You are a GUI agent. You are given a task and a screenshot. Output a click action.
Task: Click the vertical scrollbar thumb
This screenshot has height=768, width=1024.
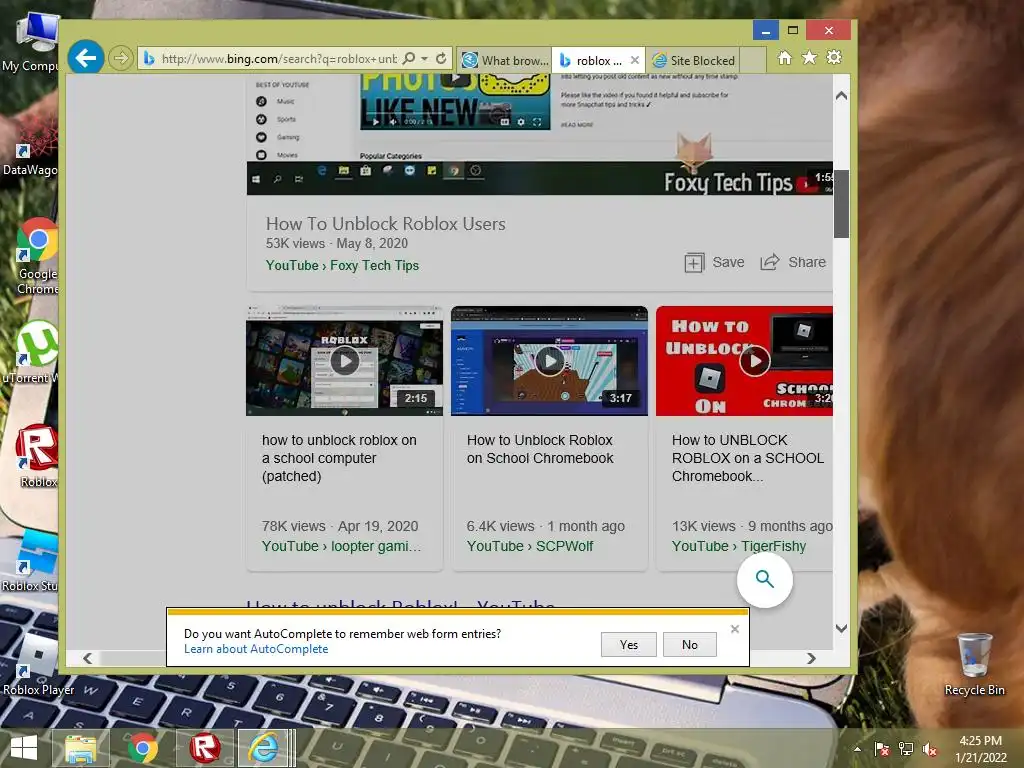tap(841, 204)
